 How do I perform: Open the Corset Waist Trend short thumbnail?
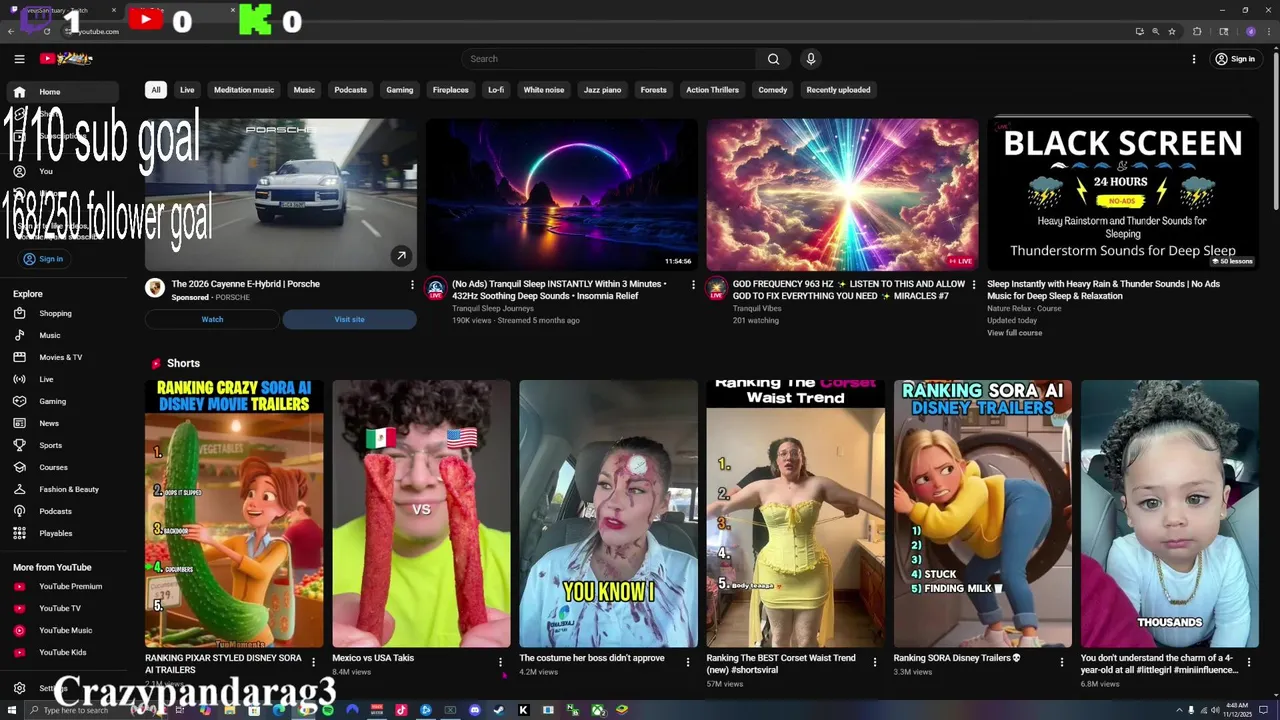(x=795, y=514)
